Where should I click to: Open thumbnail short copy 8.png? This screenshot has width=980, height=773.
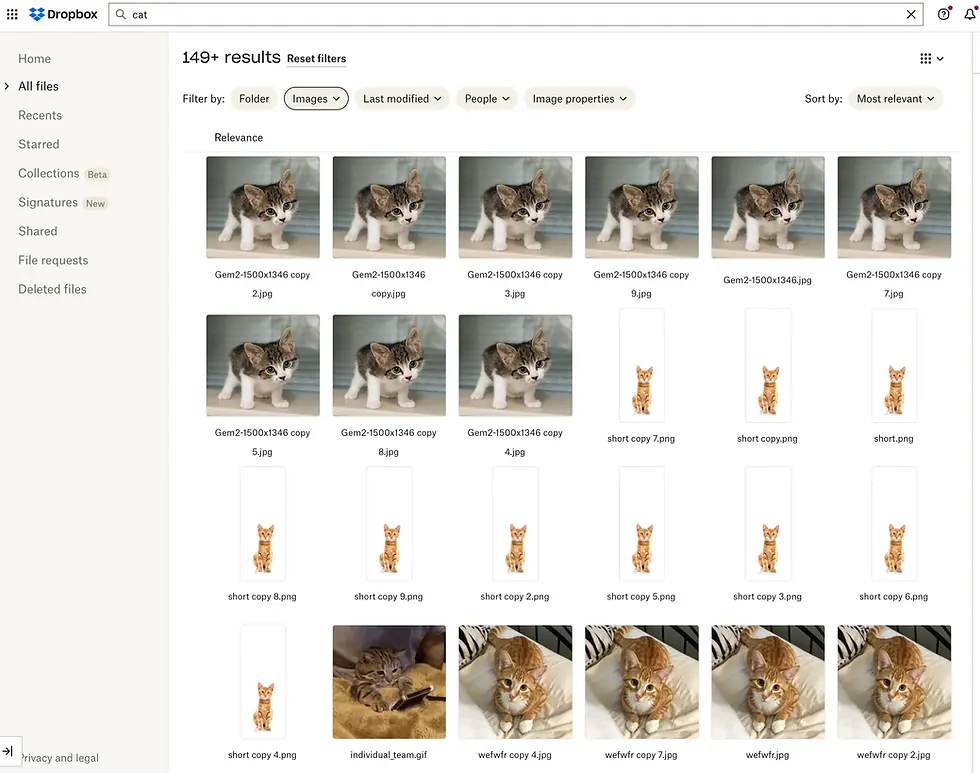[263, 523]
